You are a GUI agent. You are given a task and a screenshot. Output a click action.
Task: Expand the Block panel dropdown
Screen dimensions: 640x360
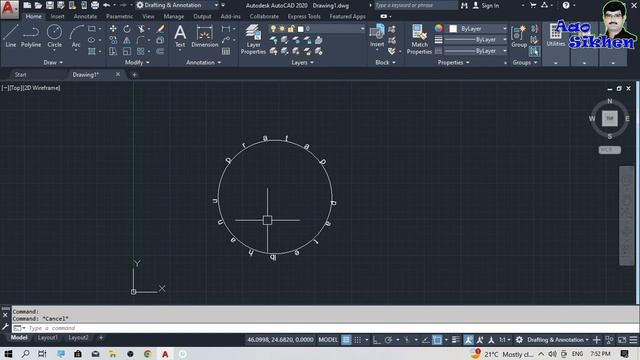click(x=385, y=62)
